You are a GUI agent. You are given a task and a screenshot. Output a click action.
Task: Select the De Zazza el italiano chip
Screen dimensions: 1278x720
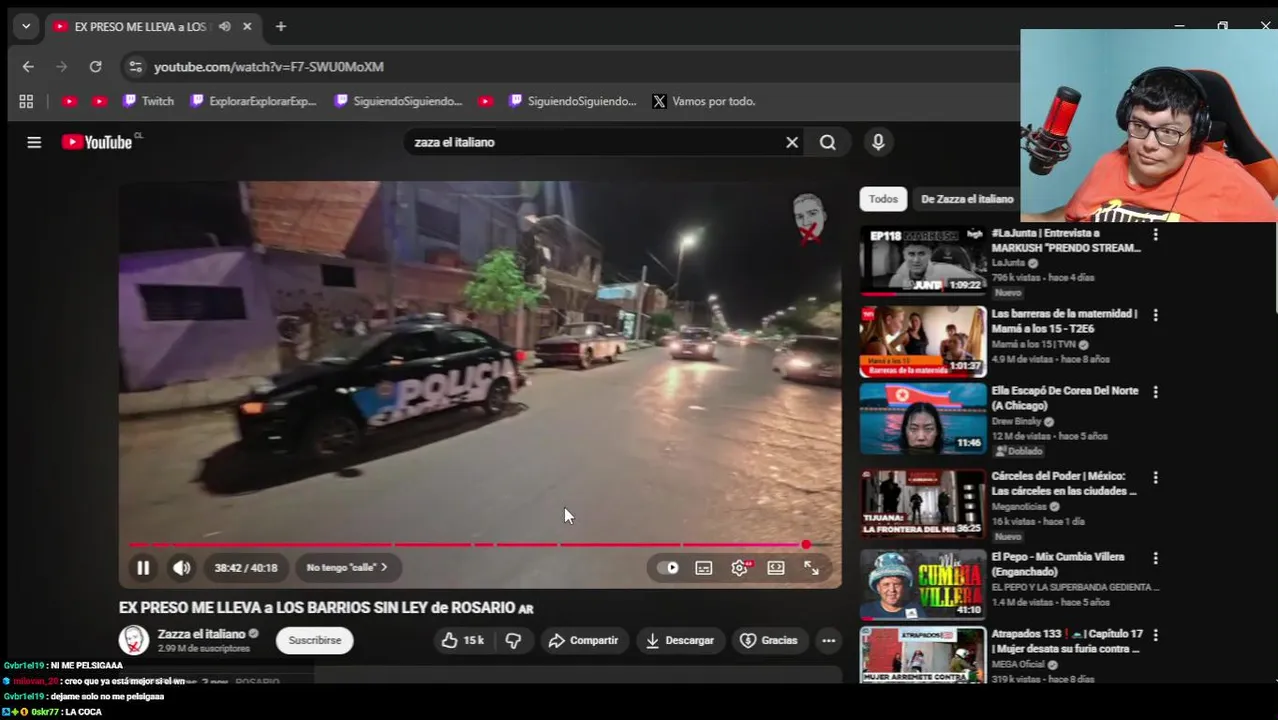[x=966, y=199]
